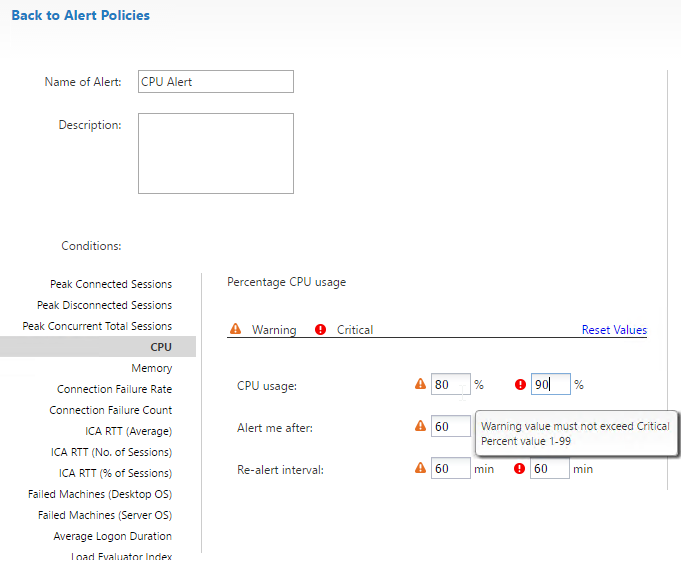Click the warning Re-alert interval minutes field
Image resolution: width=681 pixels, height=569 pixels.
point(450,468)
